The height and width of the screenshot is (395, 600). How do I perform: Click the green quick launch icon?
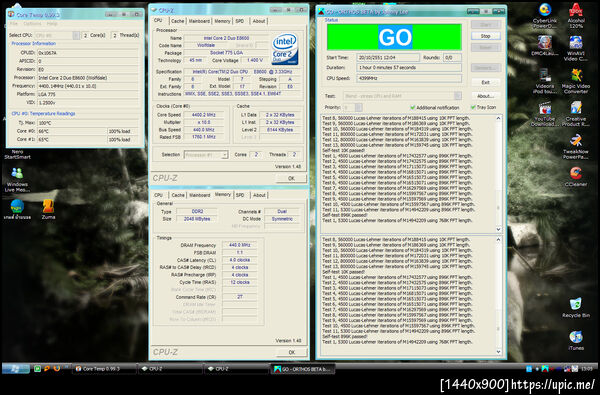click(38, 369)
